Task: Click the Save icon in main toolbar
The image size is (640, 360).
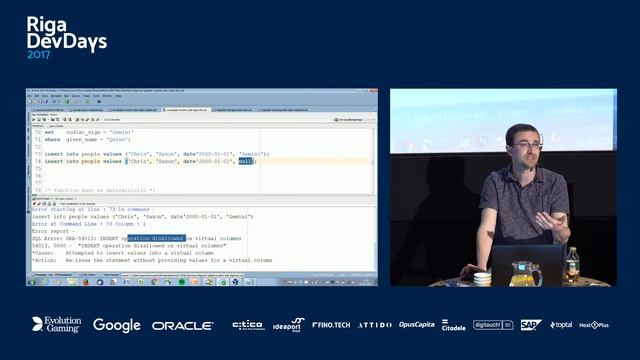Action: 41,102
